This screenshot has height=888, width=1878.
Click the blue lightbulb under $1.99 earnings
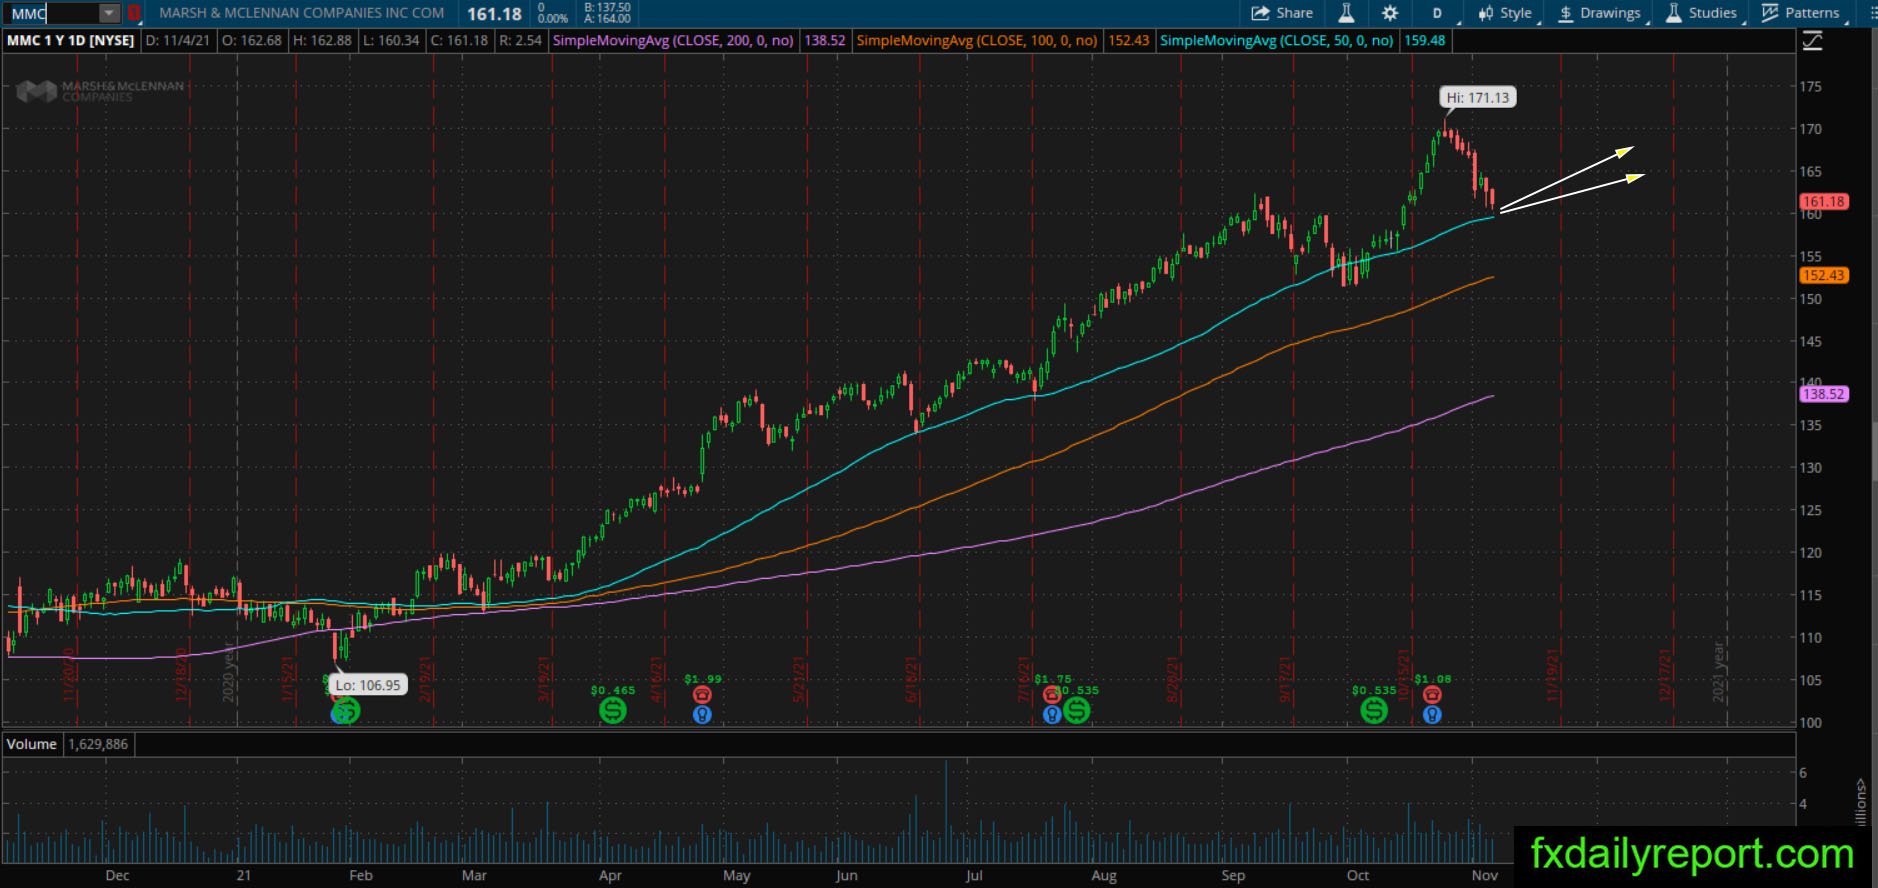pyautogui.click(x=702, y=715)
